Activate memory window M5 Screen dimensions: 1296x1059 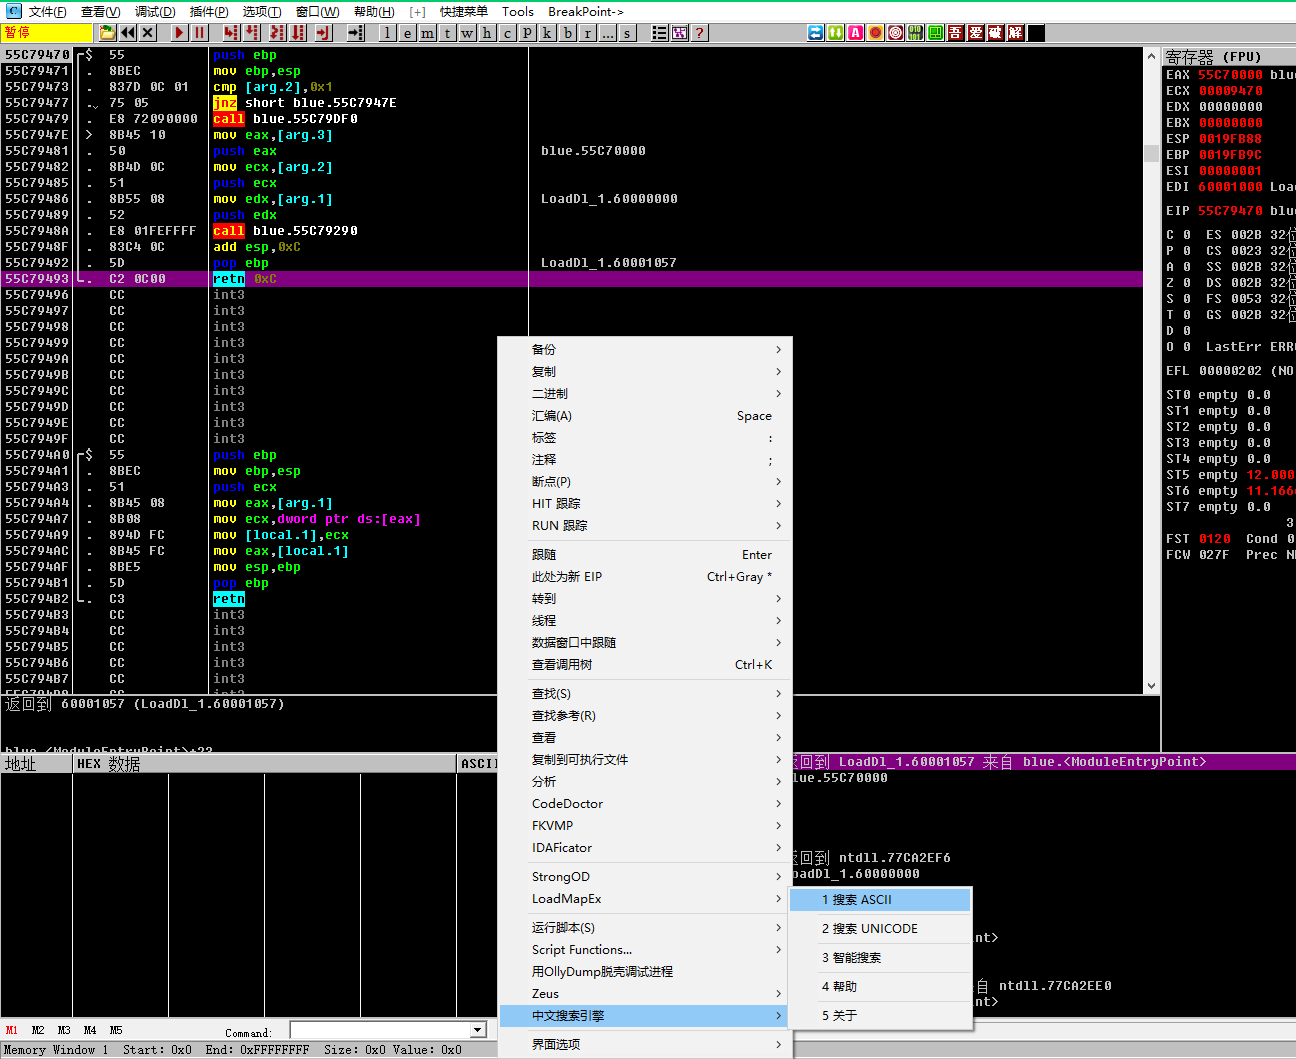click(116, 1030)
